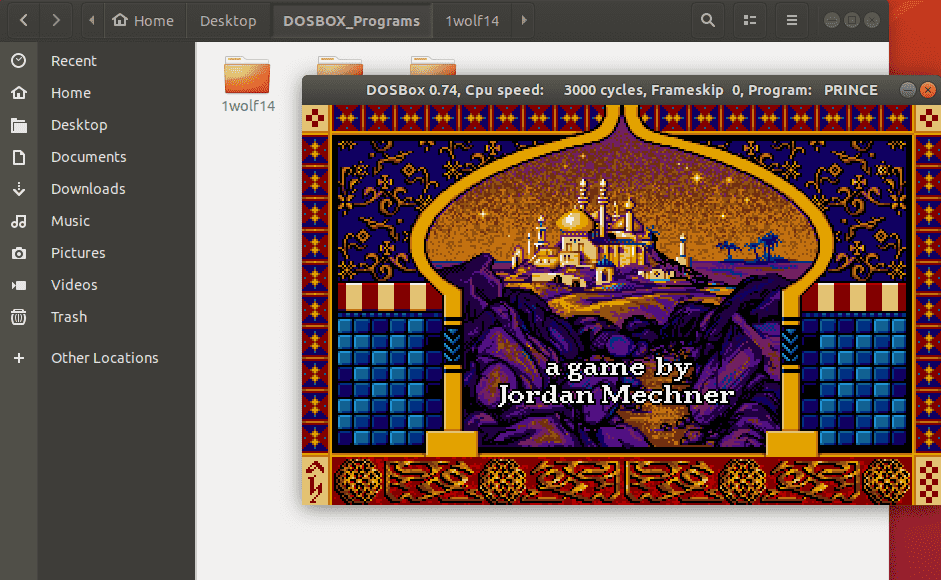The height and width of the screenshot is (580, 941).
Task: Open the hamburger menu in Files
Action: [x=792, y=20]
